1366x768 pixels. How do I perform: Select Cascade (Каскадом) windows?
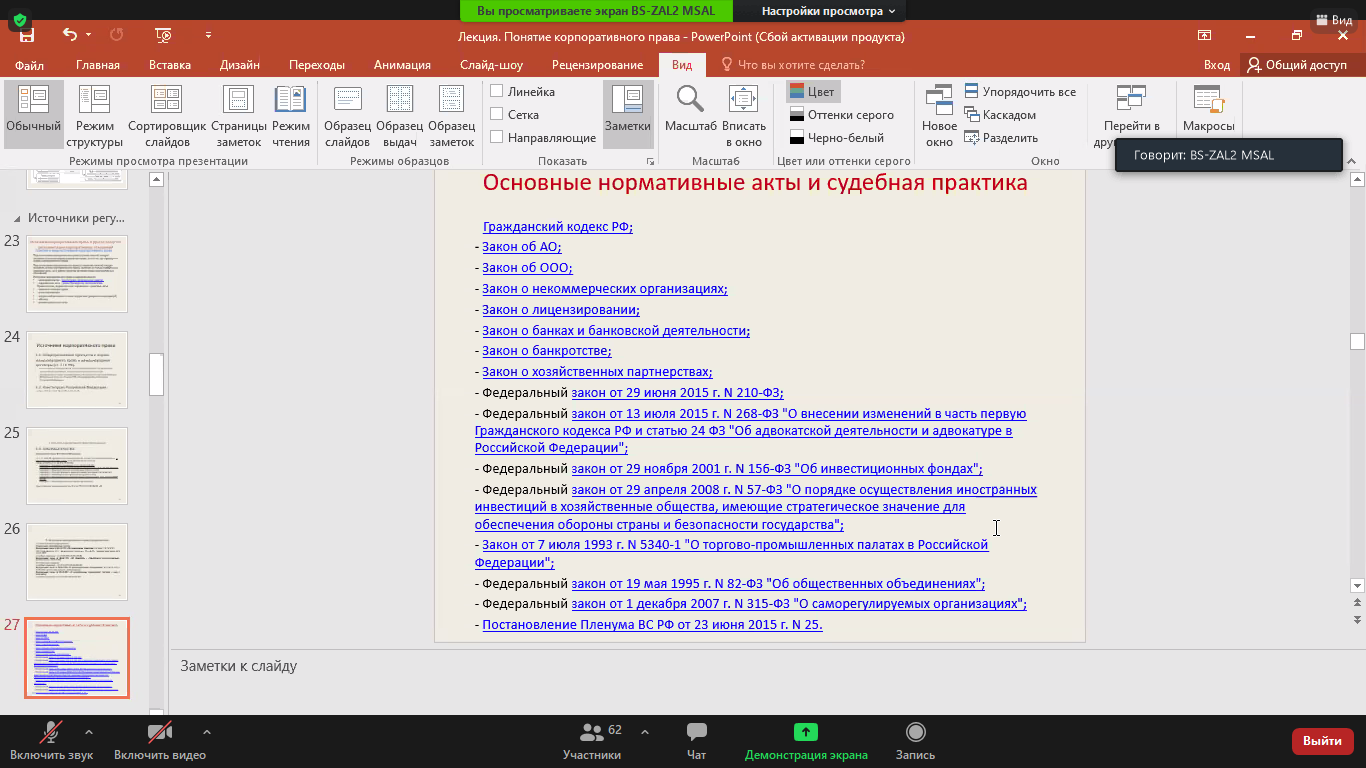coord(1000,115)
